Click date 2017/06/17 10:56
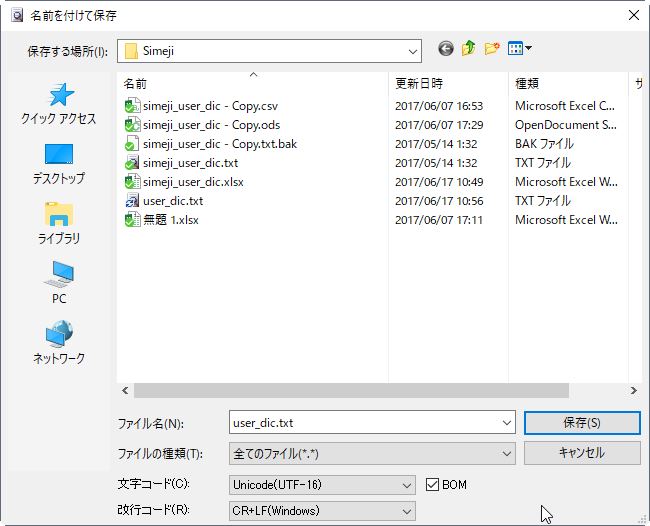The image size is (650, 526). click(439, 201)
